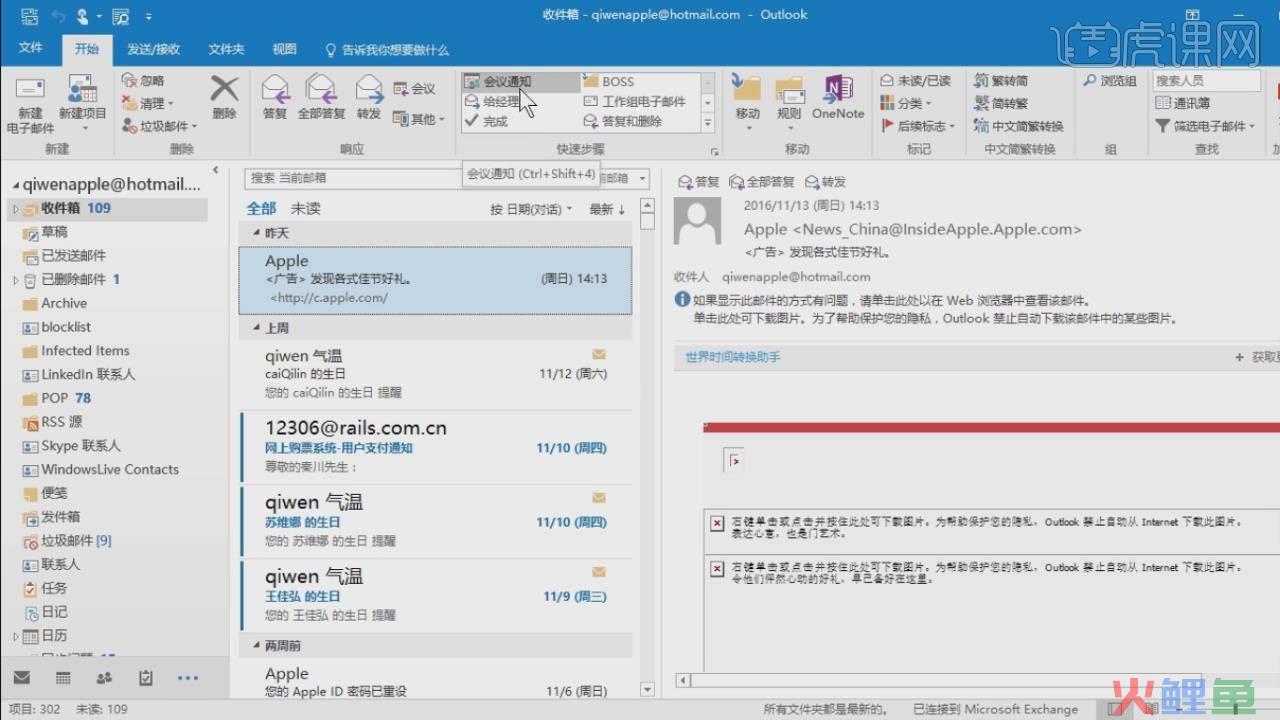
Task: Switch to 视图 ribbon tab
Action: point(285,49)
